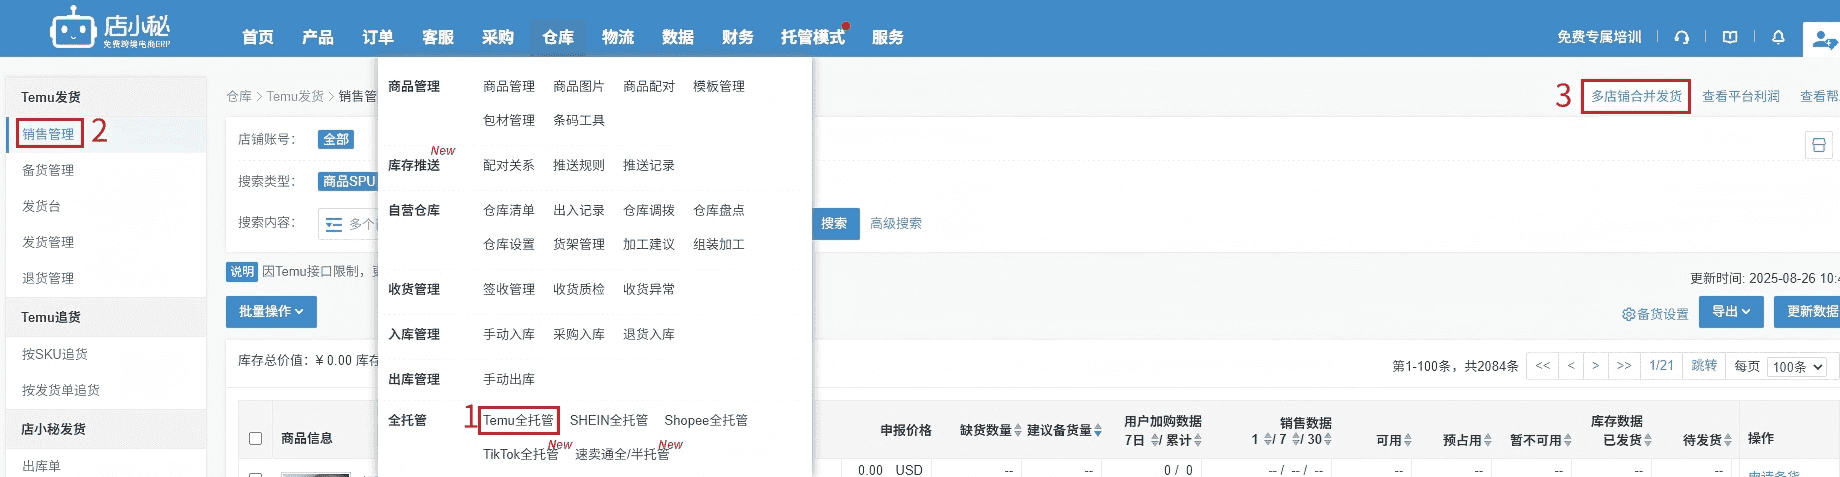Viewport: 1840px width, 477px height.
Task: Open 仓库清单 in the menu
Action: [x=509, y=210]
